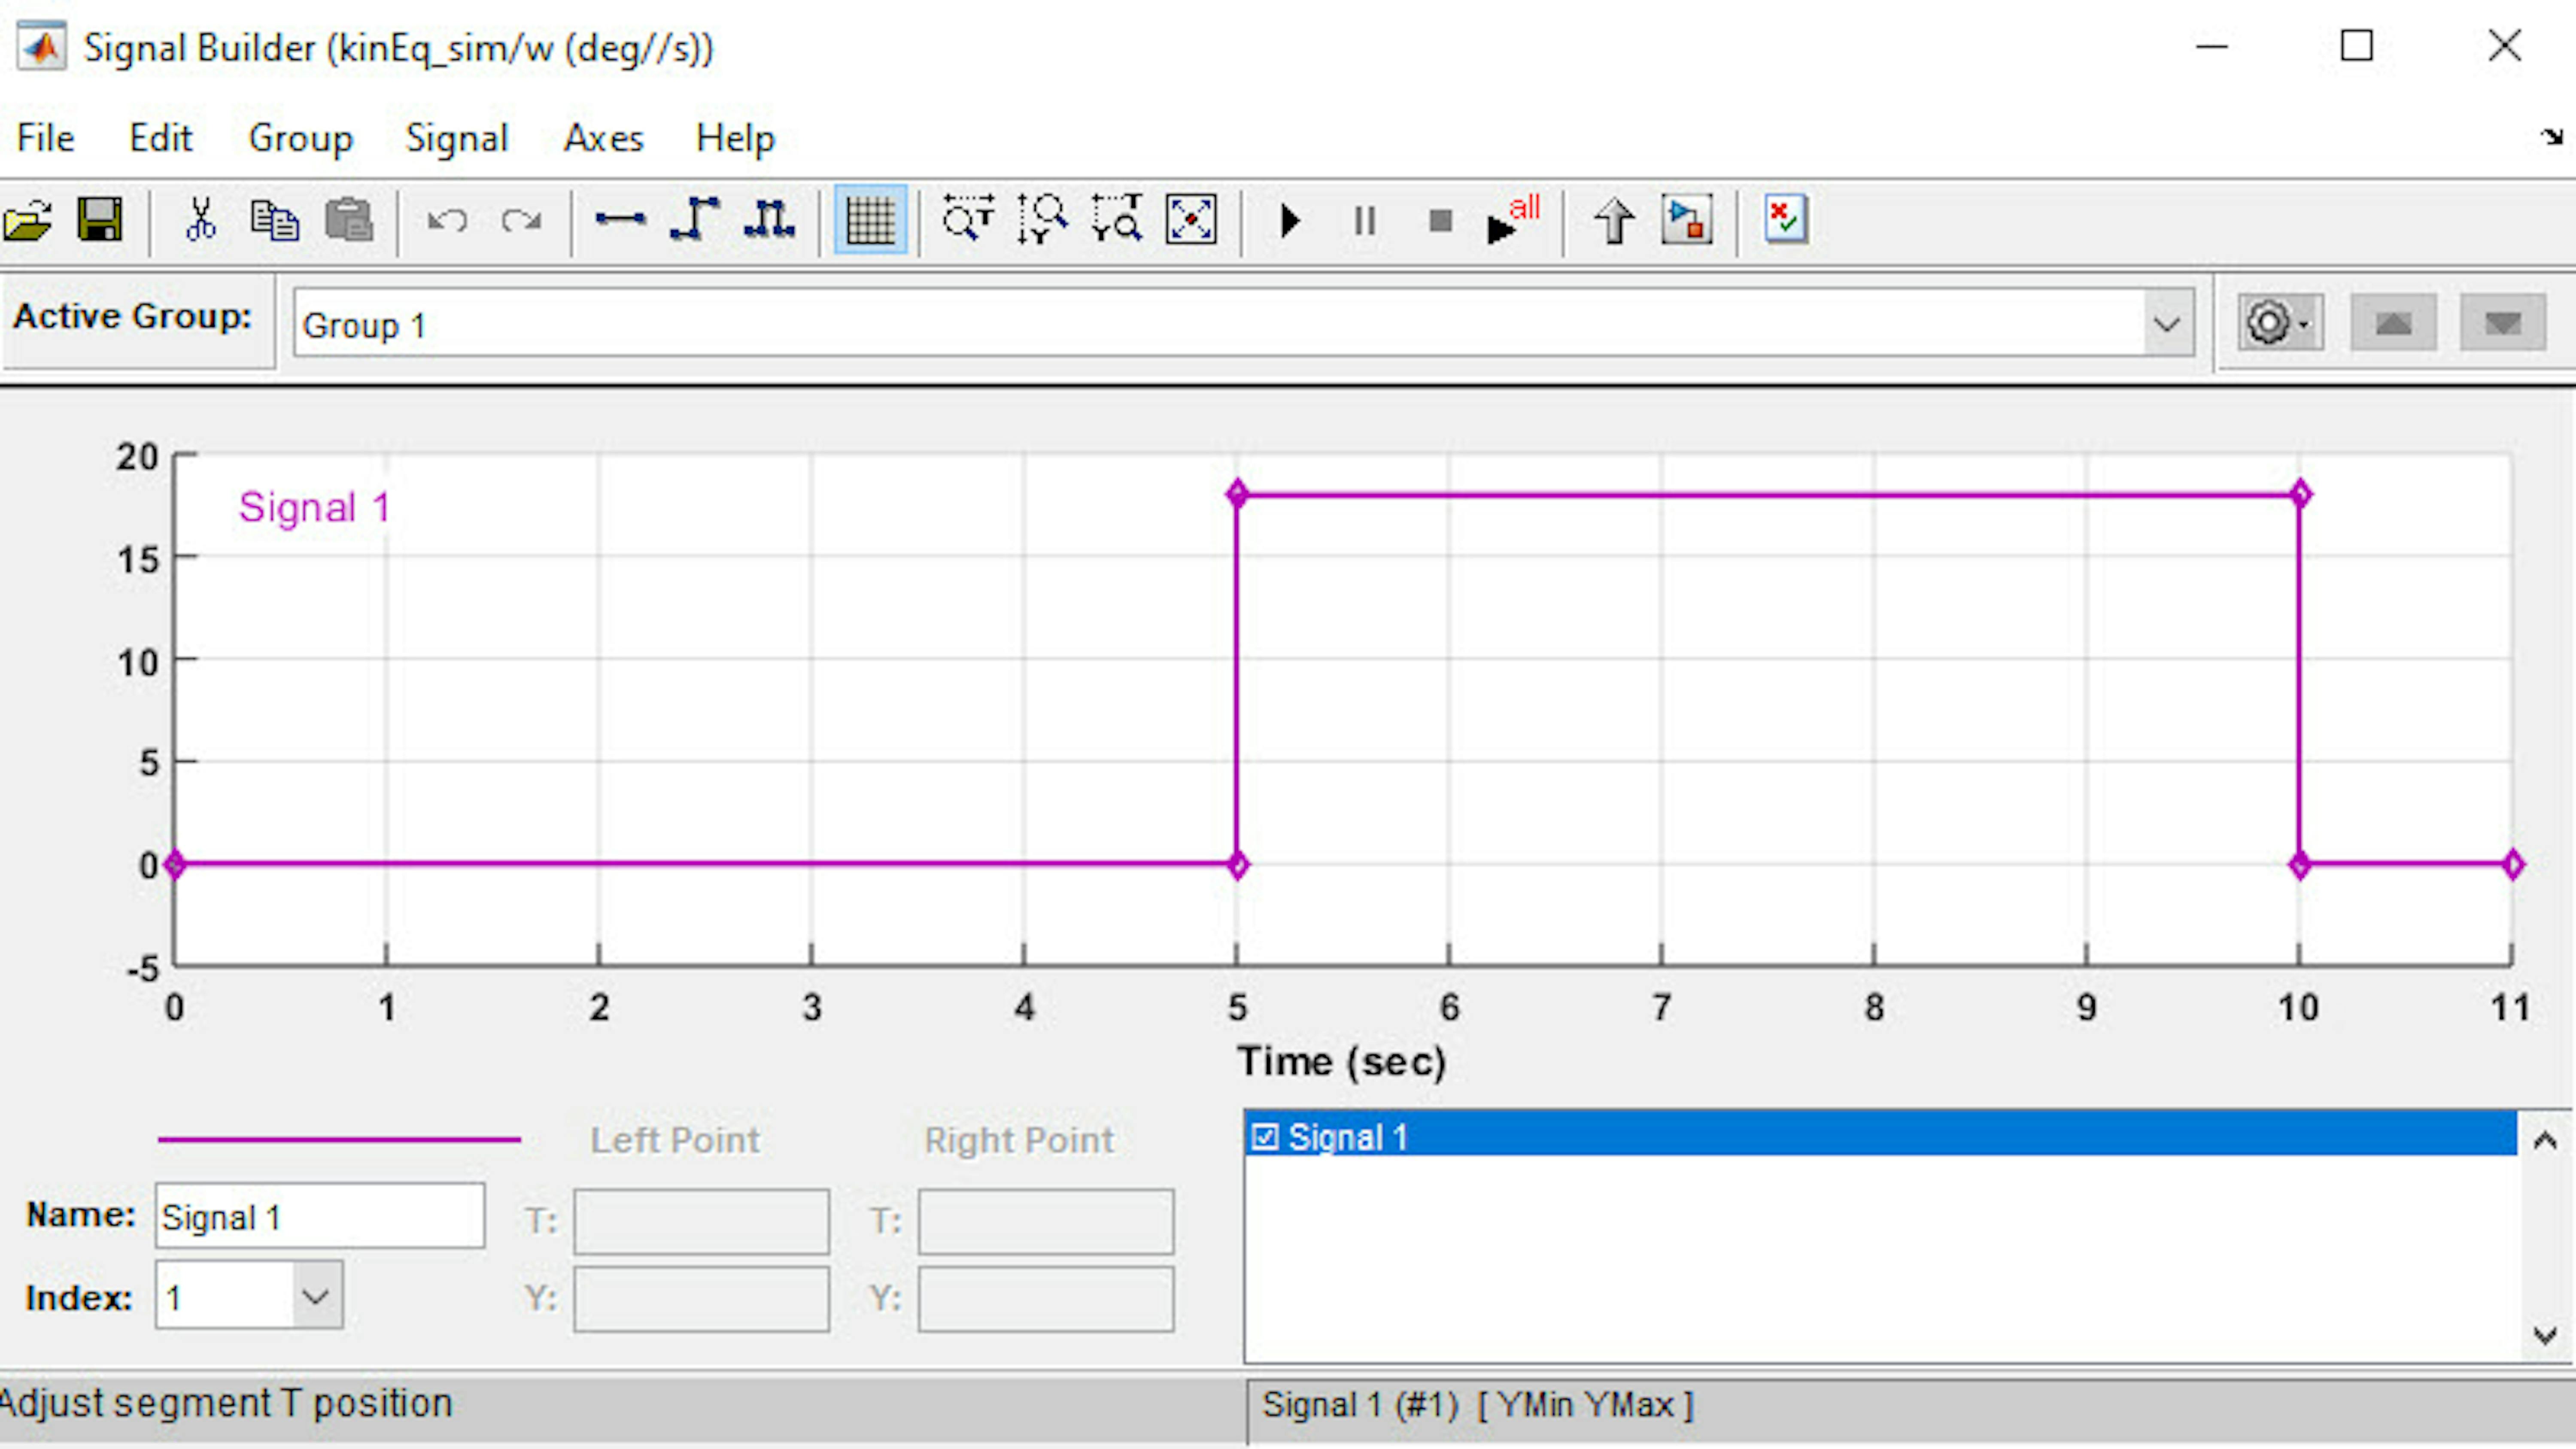Viewport: 2576px width, 1449px height.
Task: Paste with the clipboard icon
Action: [349, 220]
